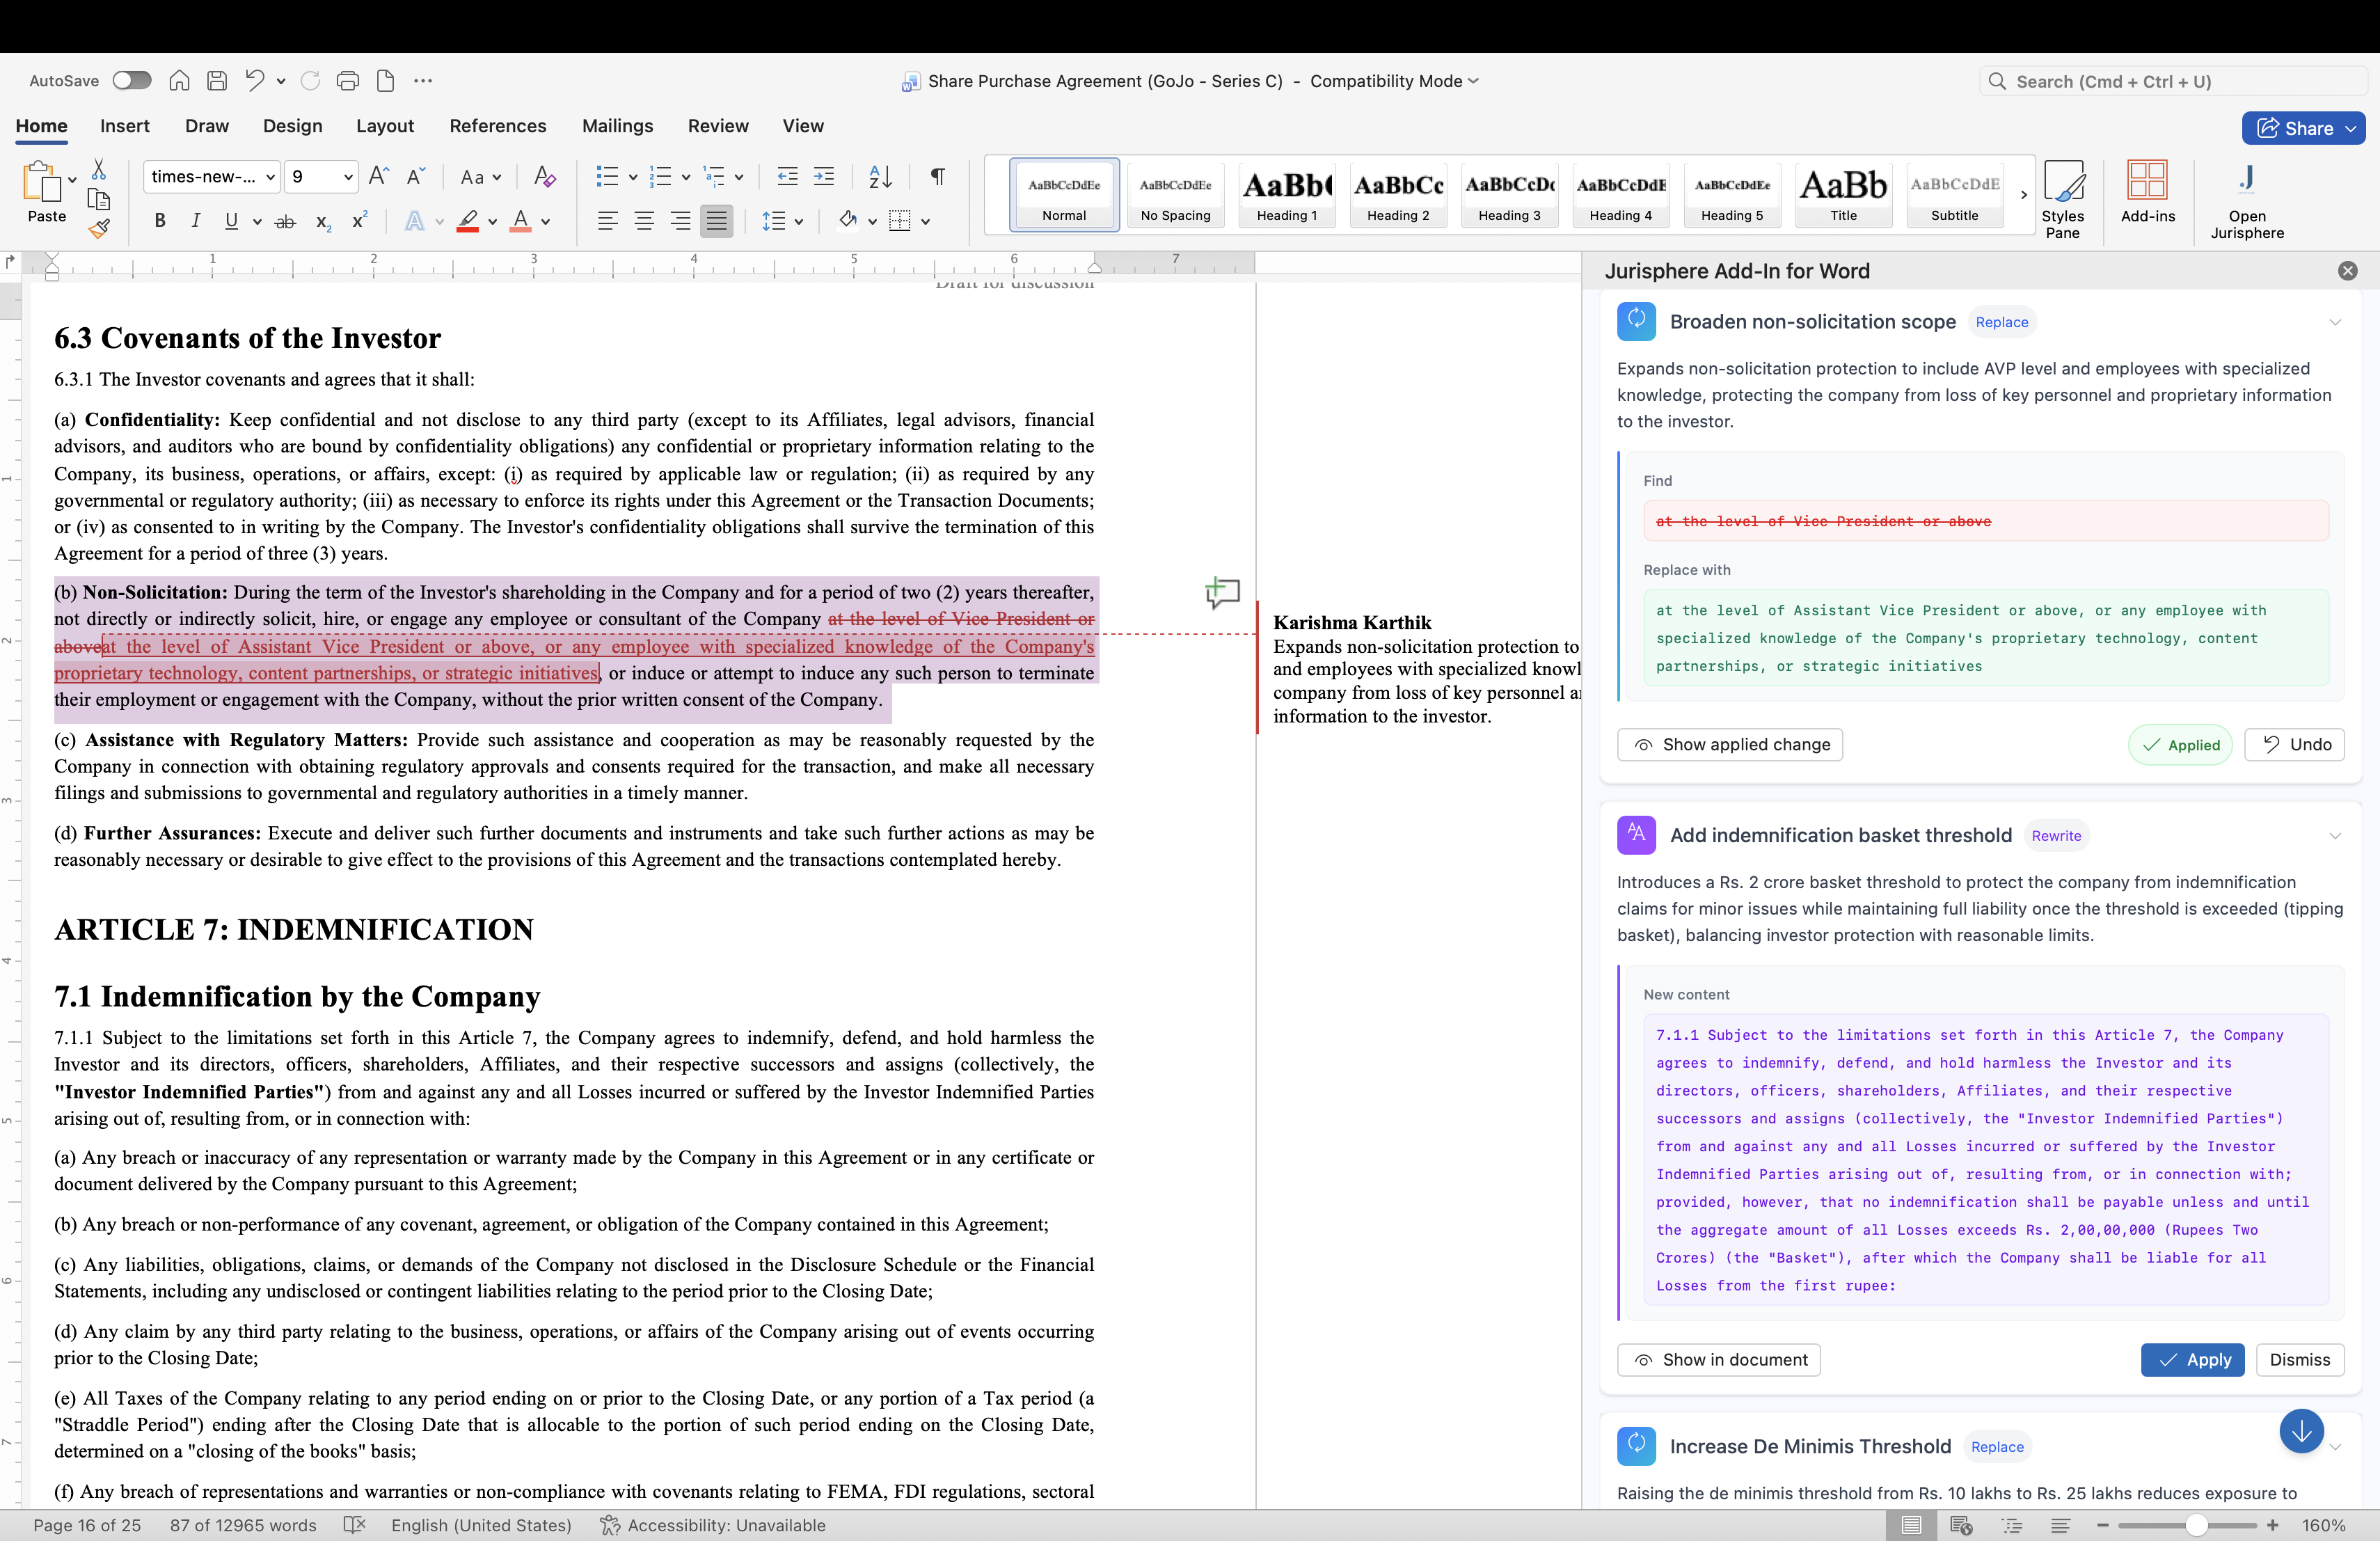2380x1541 pixels.
Task: Click the Print icon in title bar
Action: pyautogui.click(x=347, y=81)
